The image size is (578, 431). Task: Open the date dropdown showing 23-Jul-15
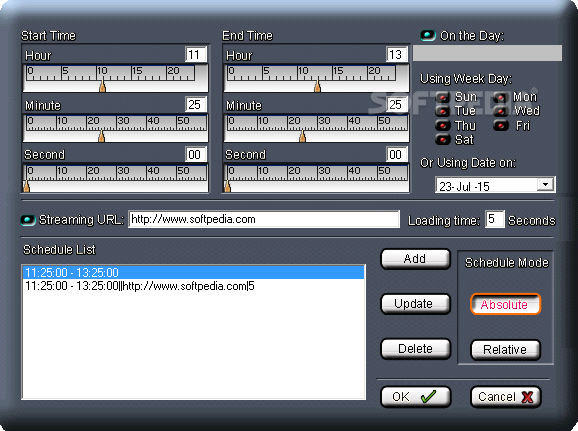(546, 184)
